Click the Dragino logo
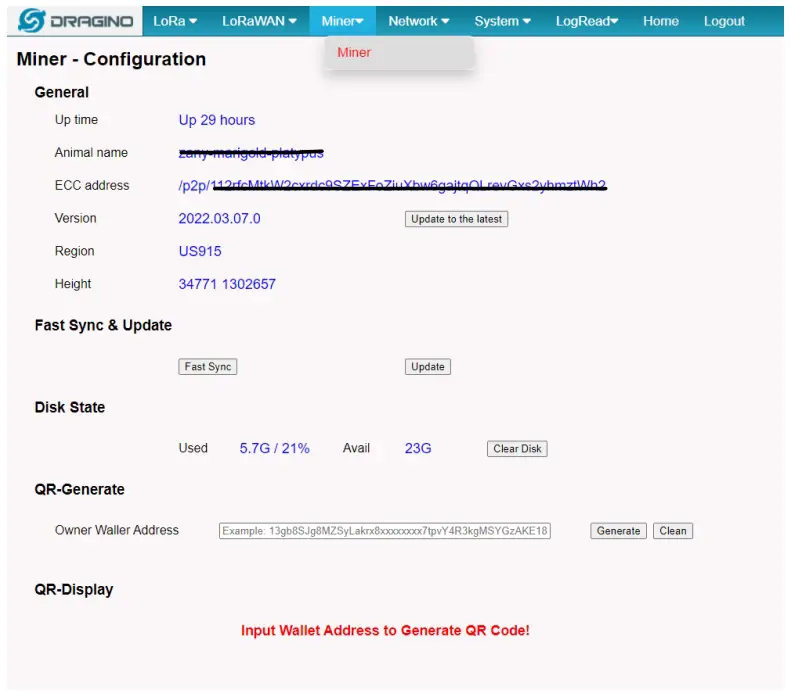 (76, 21)
